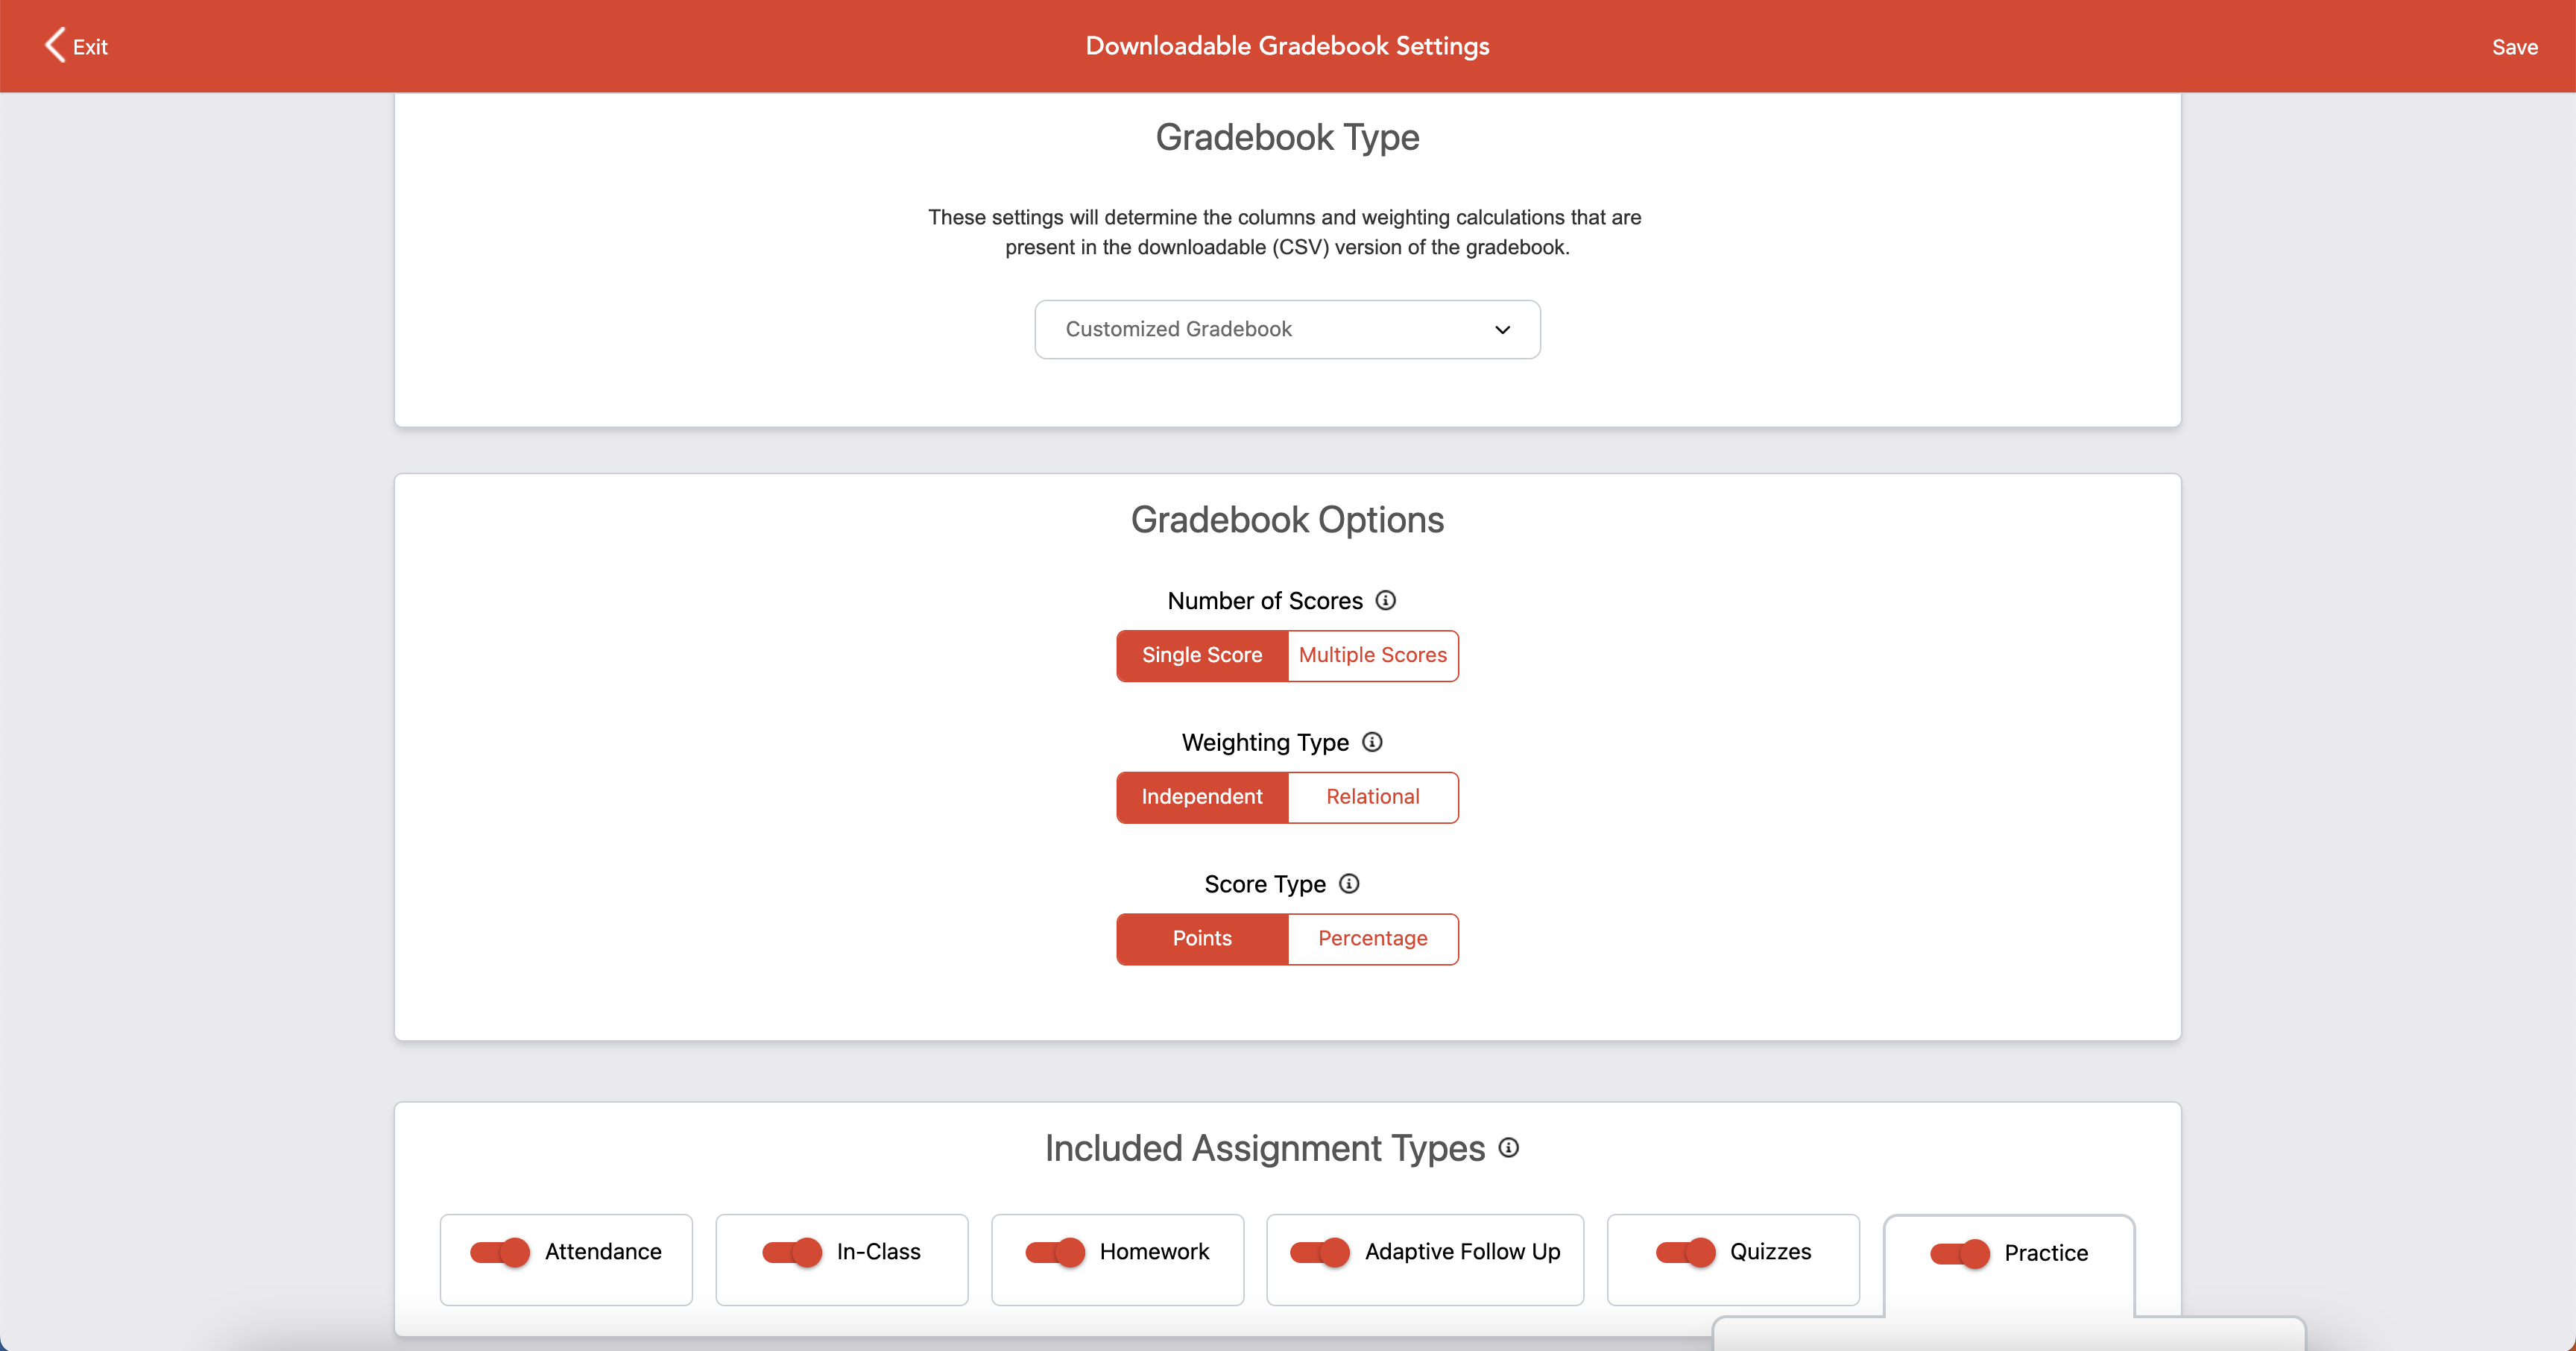Disable Homework assignments
Screen dimensions: 2576x1351
click(1054, 1252)
